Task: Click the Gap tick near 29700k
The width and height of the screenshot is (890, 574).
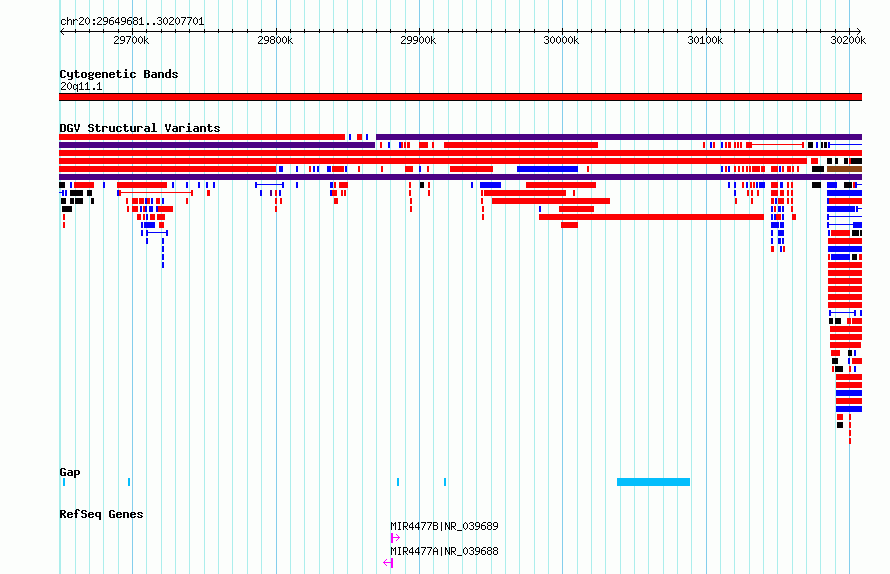Action: click(x=129, y=482)
